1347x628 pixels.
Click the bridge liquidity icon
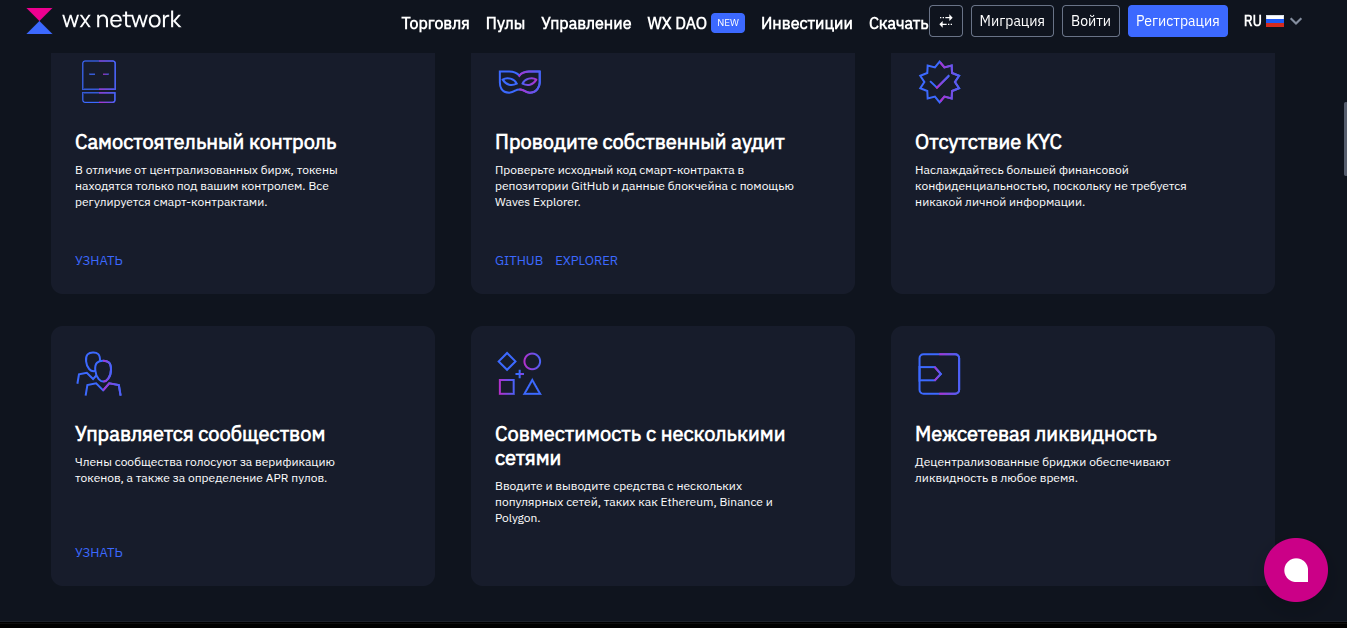click(938, 373)
